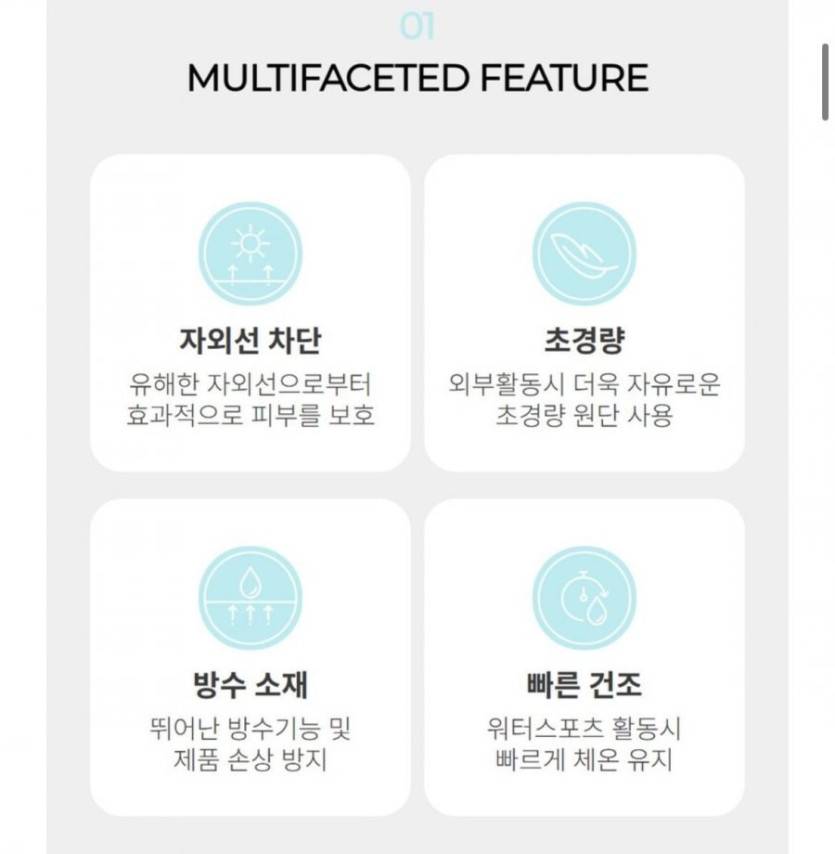The height and width of the screenshot is (854, 835).
Task: Click the UV protection sun icon
Action: pos(249,255)
